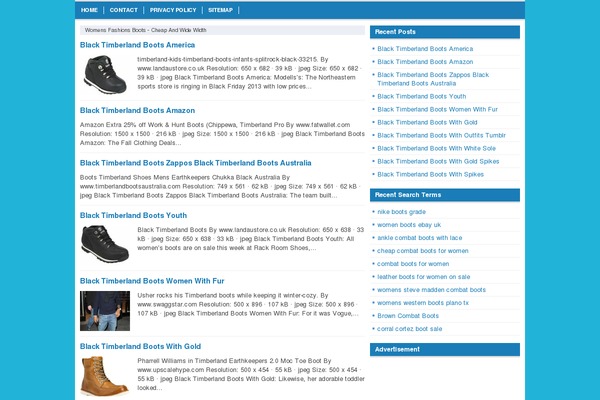Click excerpt text starting Amazon Extra 25% off
This screenshot has width=600, height=400.
pyautogui.click(x=222, y=134)
